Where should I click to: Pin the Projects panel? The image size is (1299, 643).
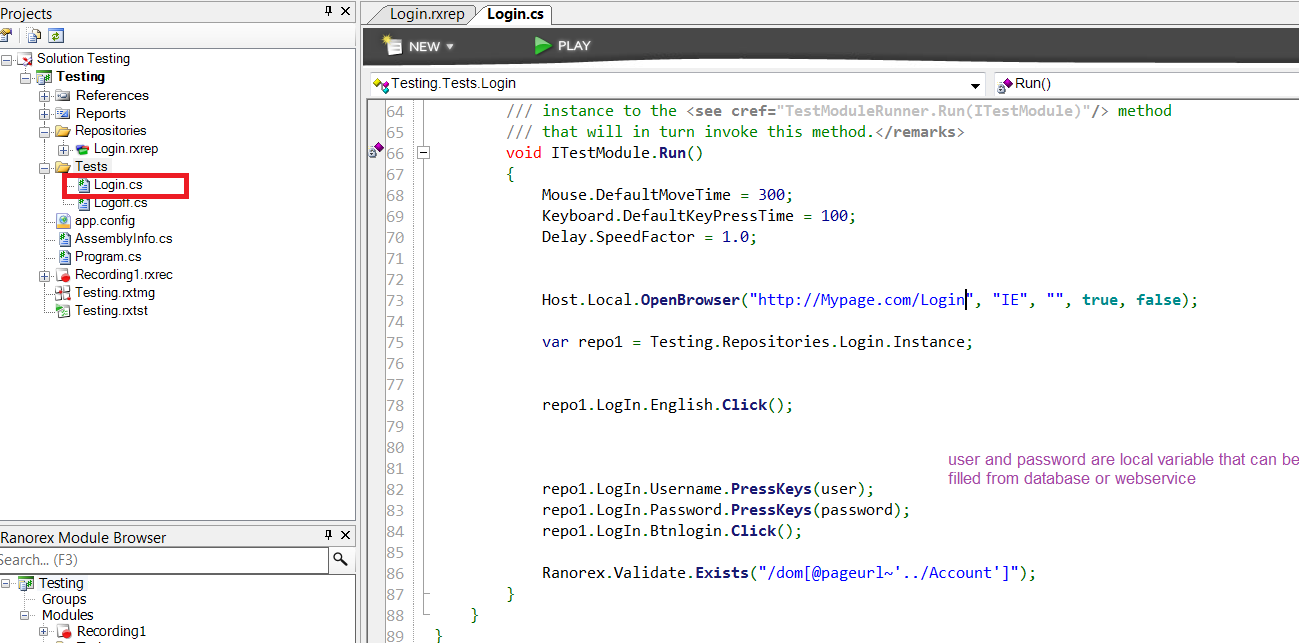pos(329,11)
